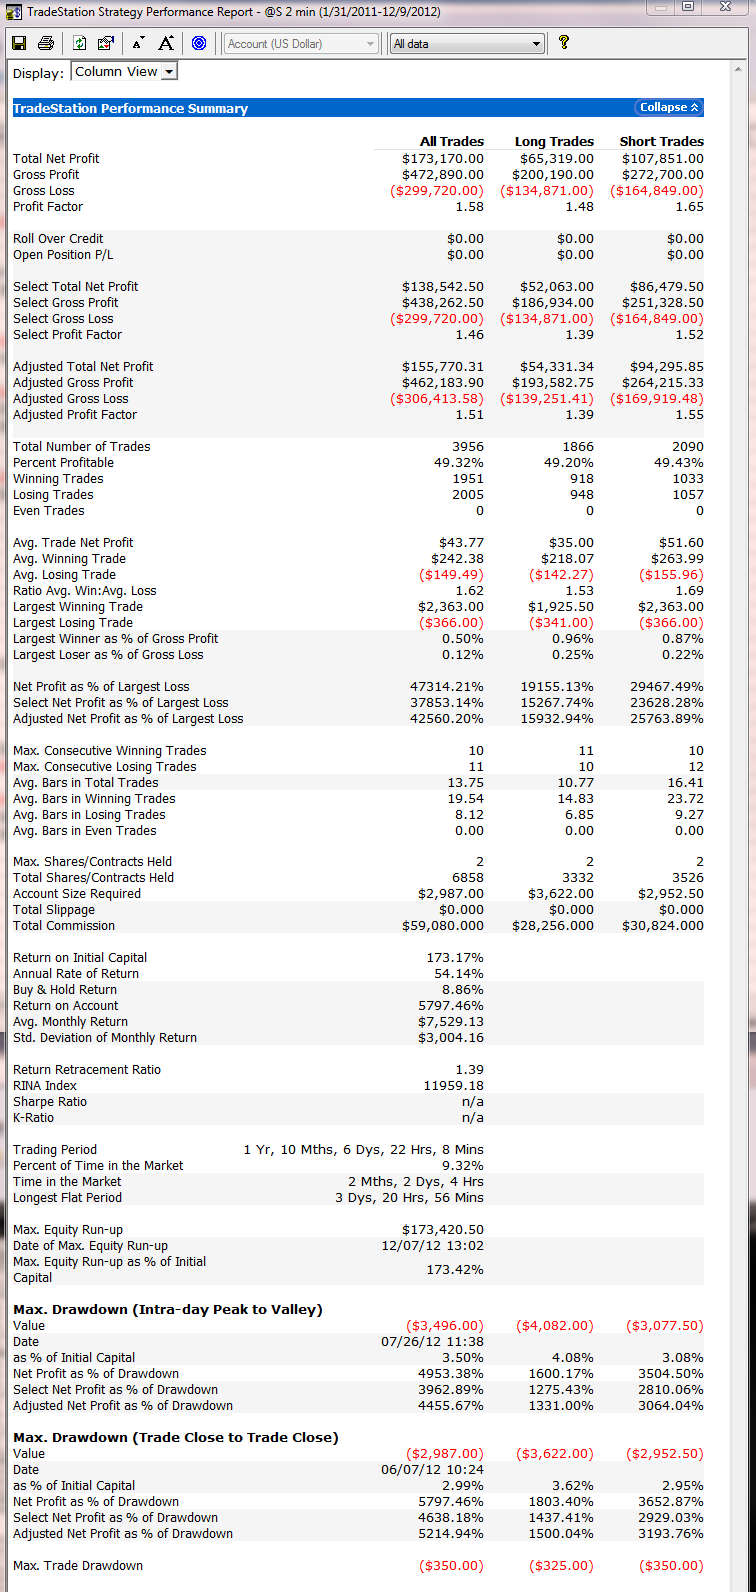Decrease font size with small A icon

click(x=138, y=43)
